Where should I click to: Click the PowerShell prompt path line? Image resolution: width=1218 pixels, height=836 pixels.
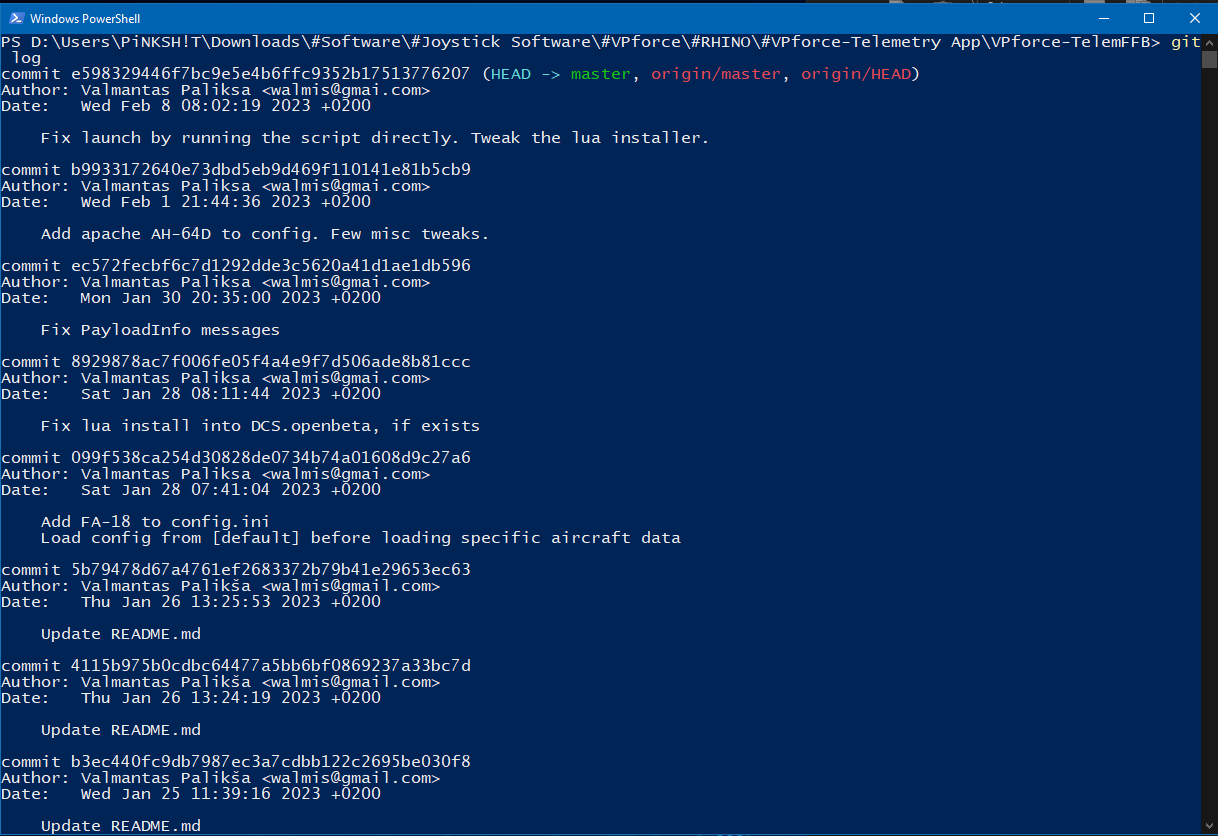(x=600, y=42)
